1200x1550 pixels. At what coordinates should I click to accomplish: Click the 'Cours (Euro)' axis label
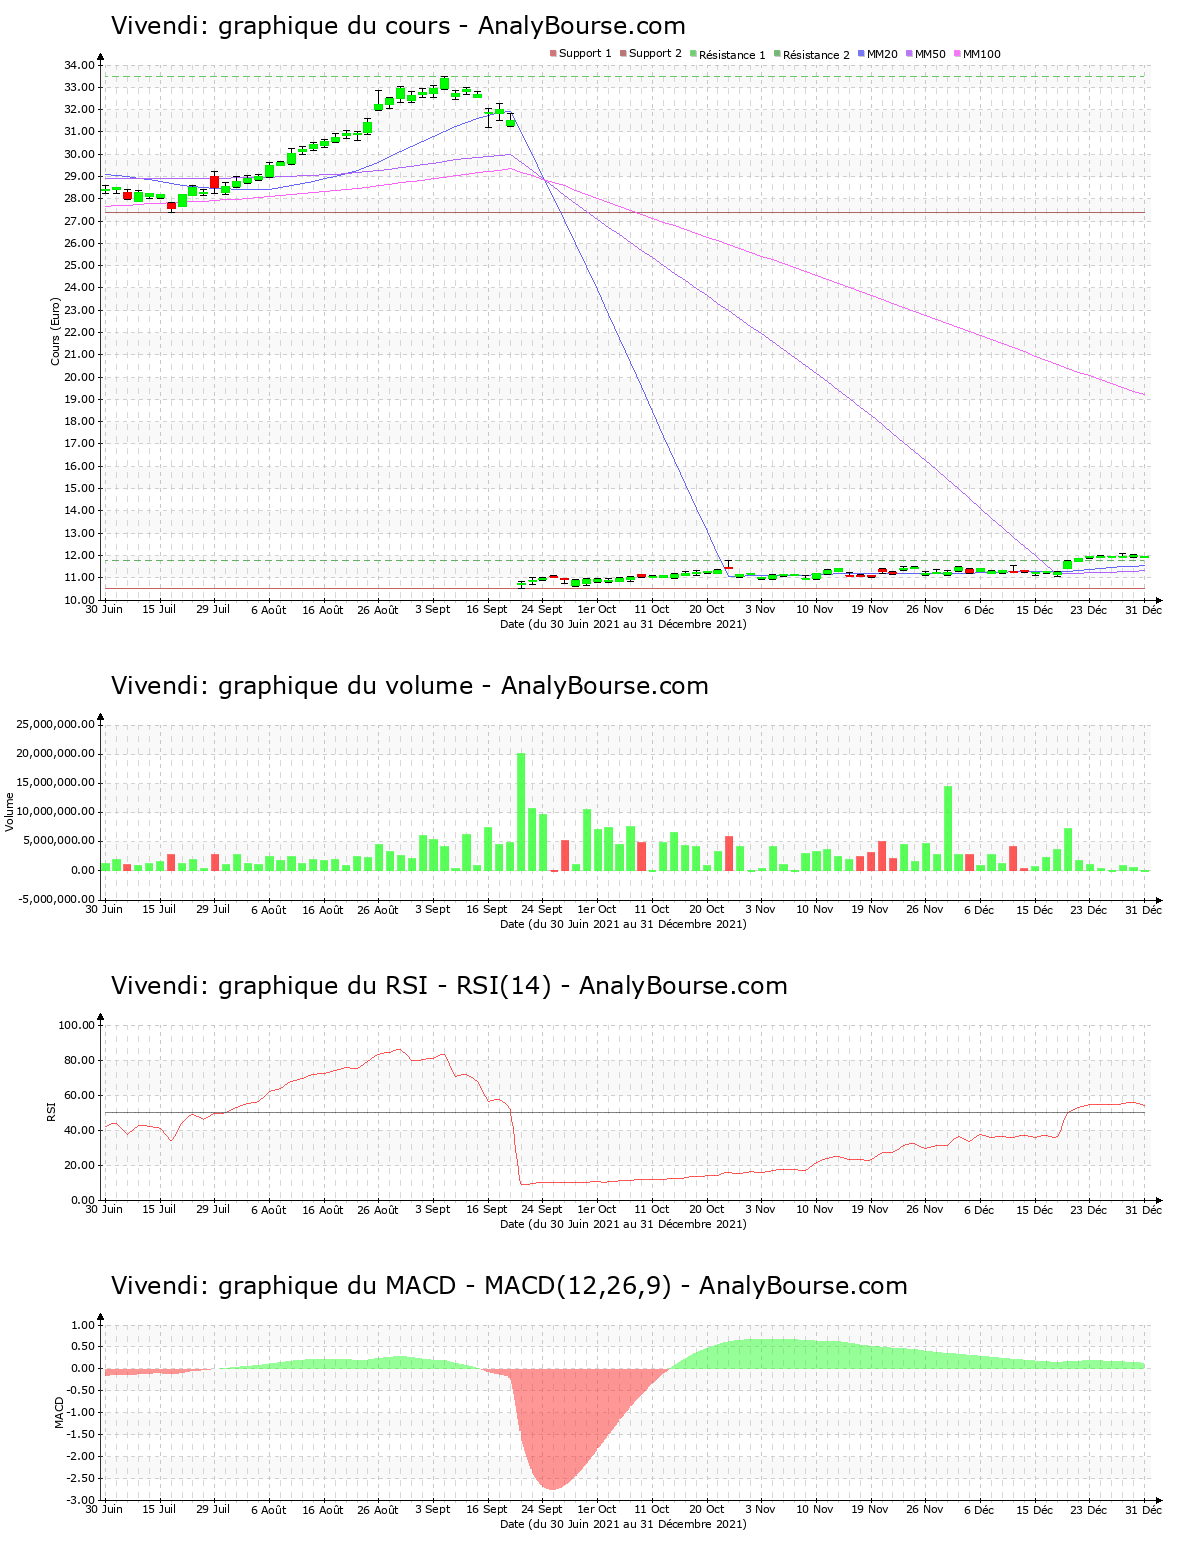(56, 332)
